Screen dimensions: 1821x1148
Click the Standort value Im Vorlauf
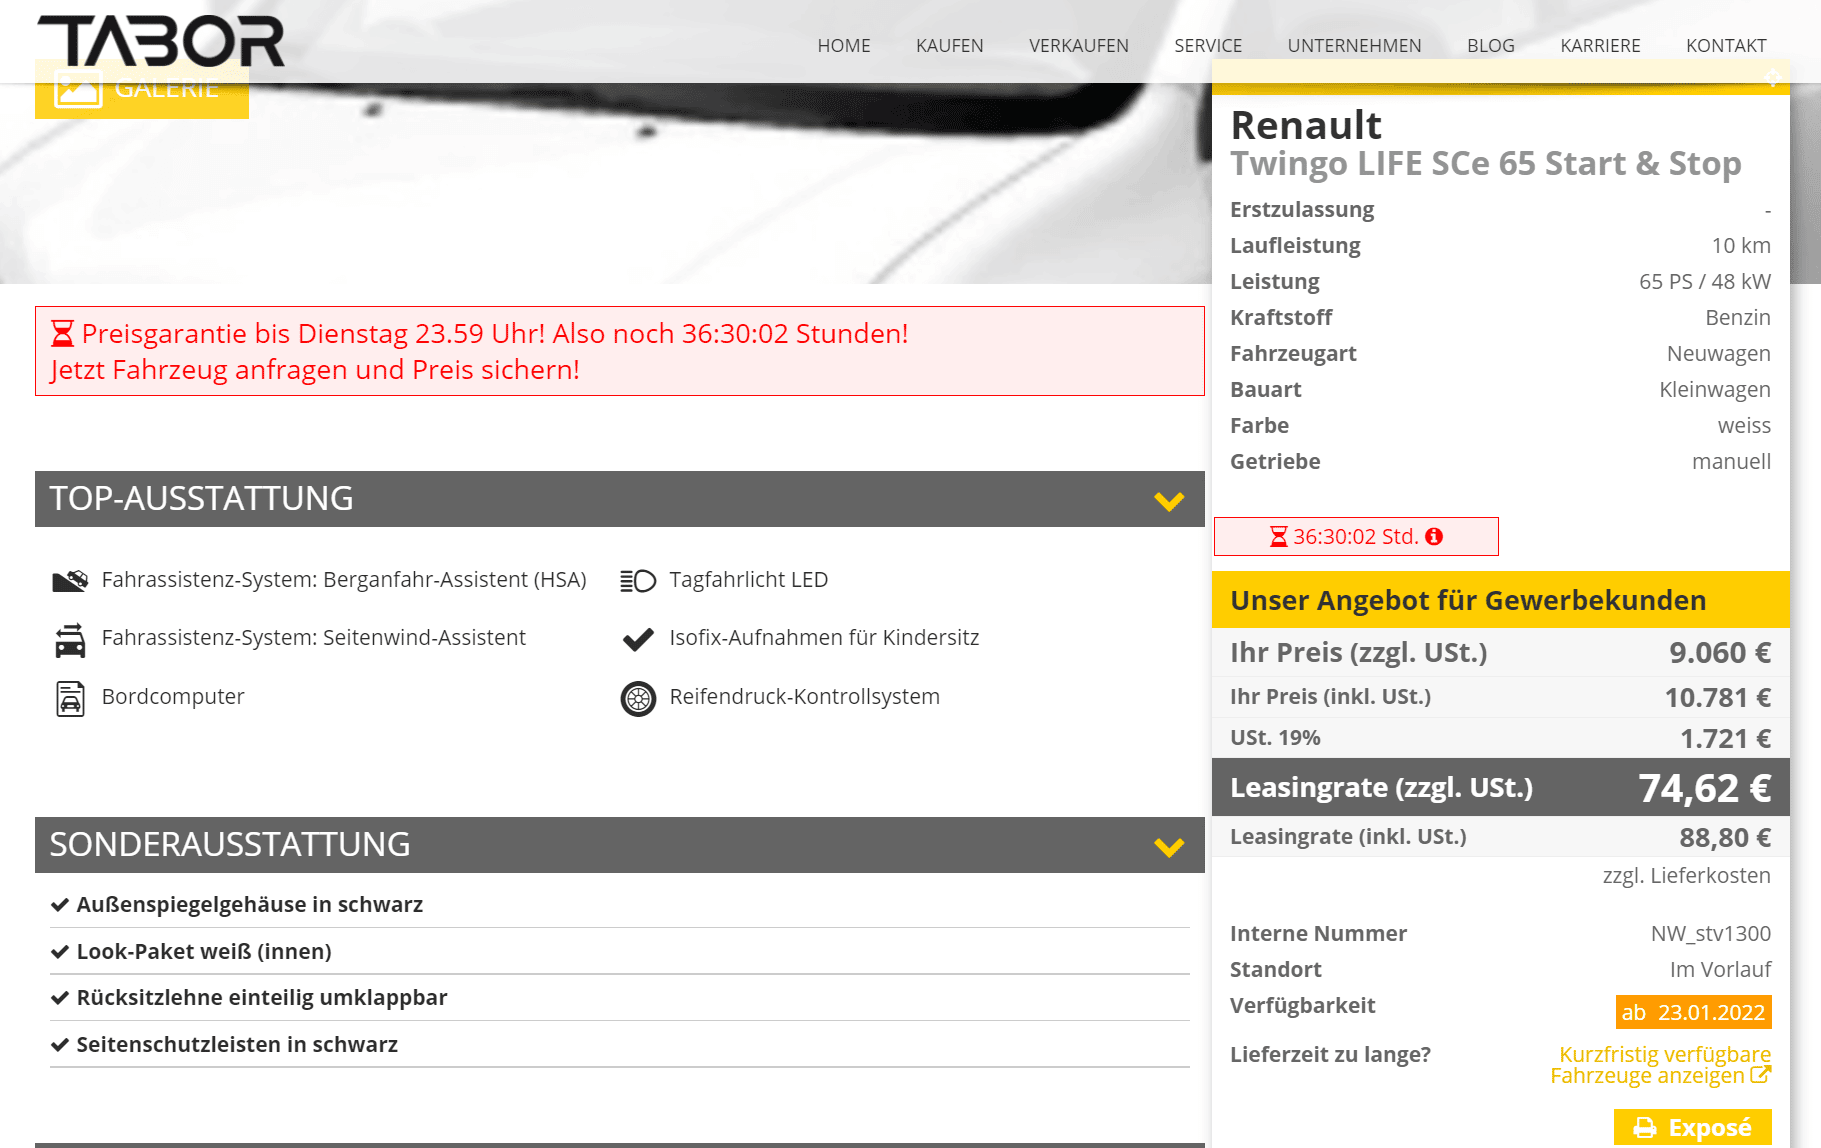(1720, 970)
